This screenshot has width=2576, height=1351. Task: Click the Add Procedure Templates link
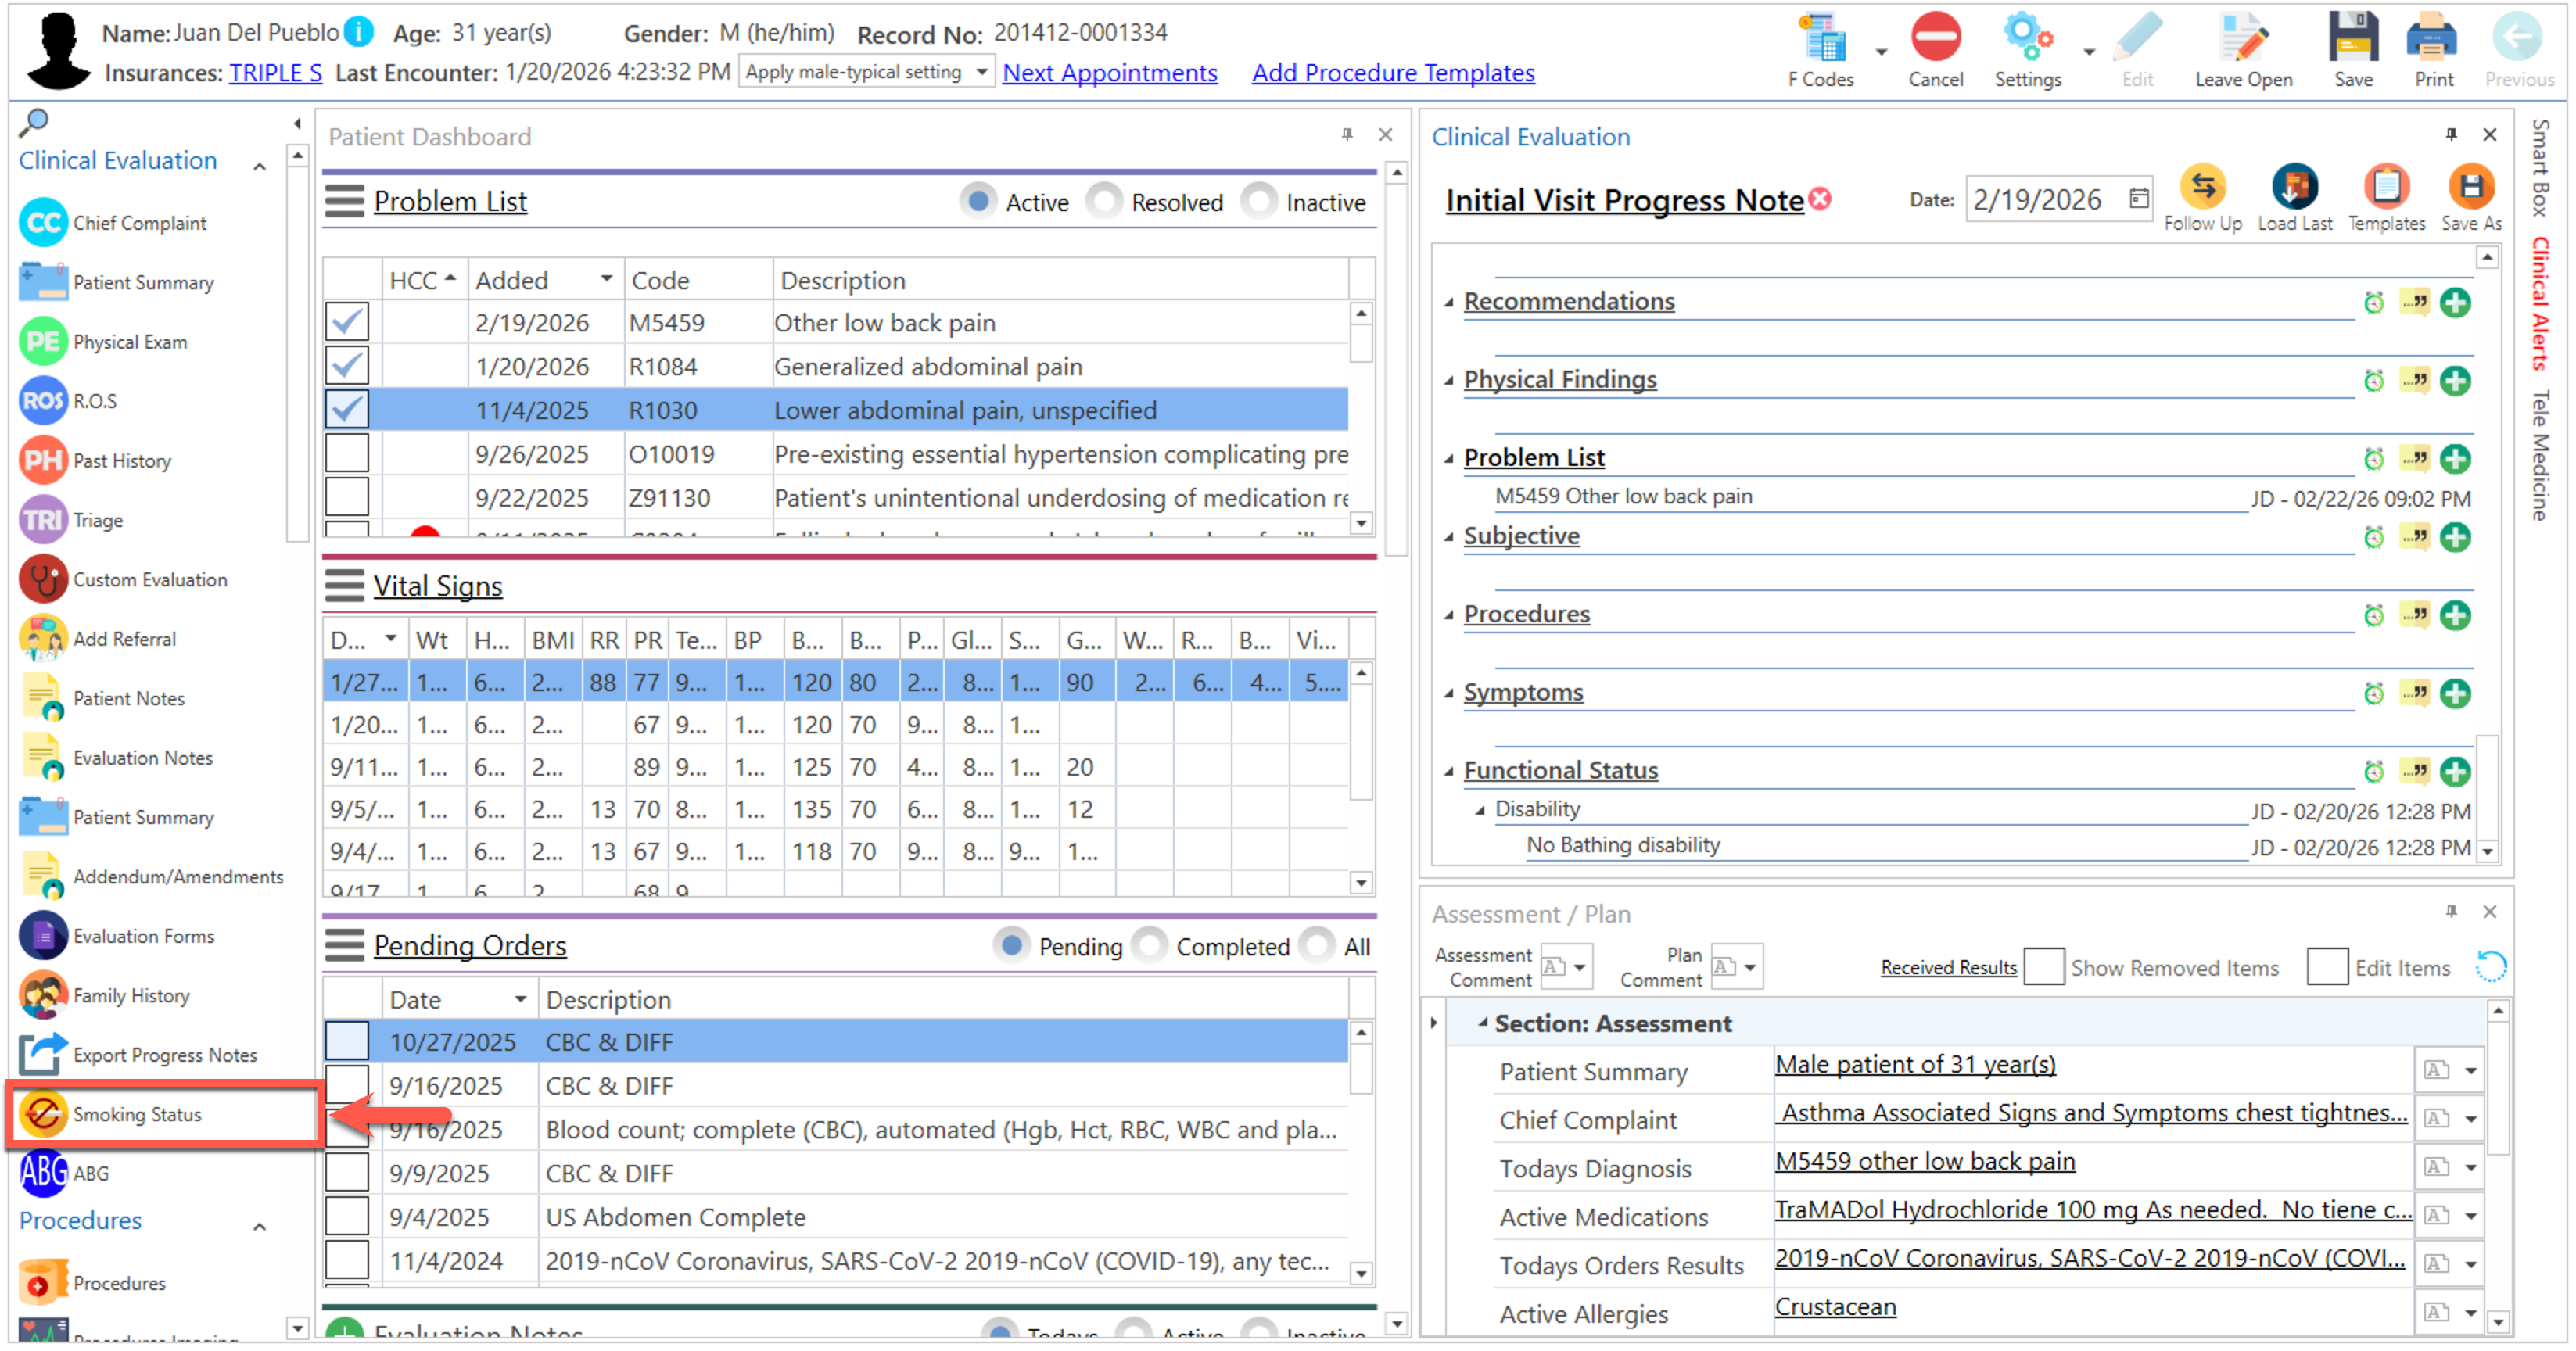coord(1392,73)
